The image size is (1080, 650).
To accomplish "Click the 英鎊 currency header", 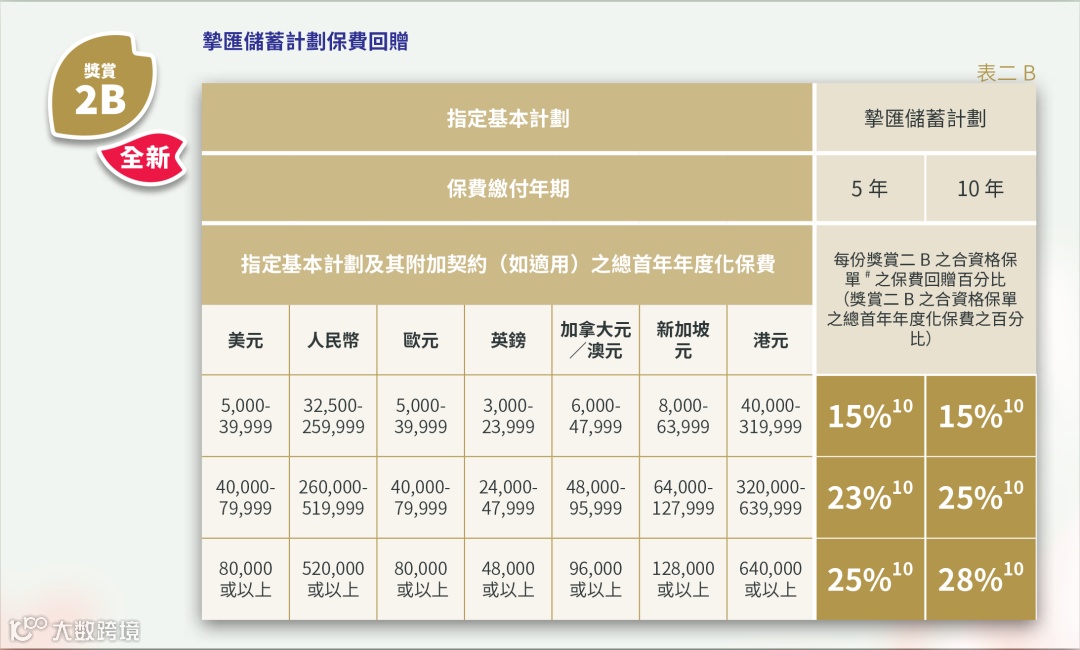I will click(x=508, y=340).
